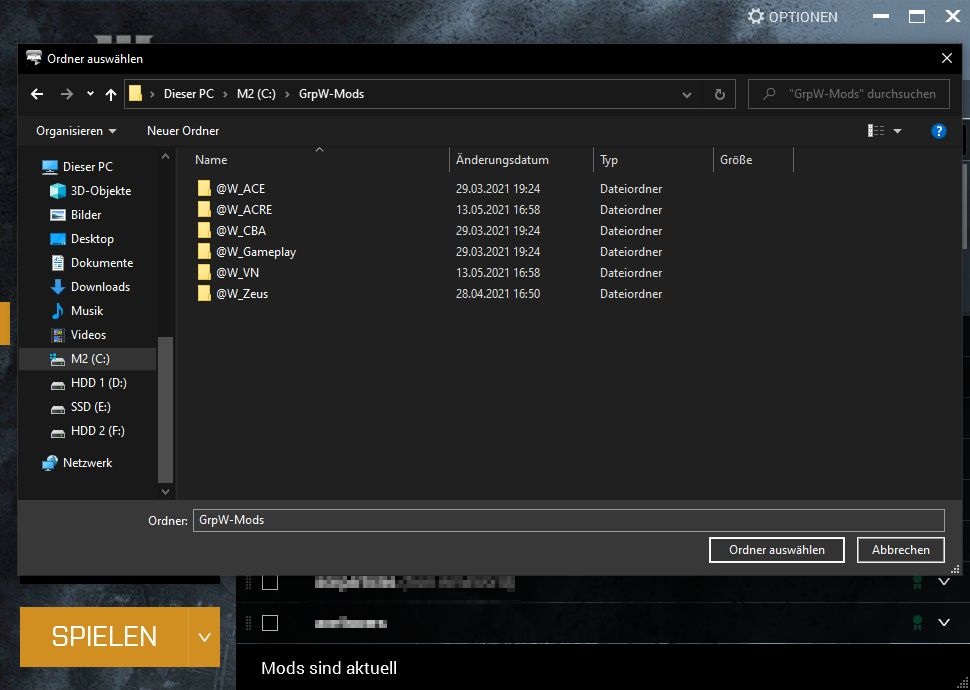This screenshot has width=970, height=690.
Task: Select the @W_Zeus folder
Action: pyautogui.click(x=241, y=294)
